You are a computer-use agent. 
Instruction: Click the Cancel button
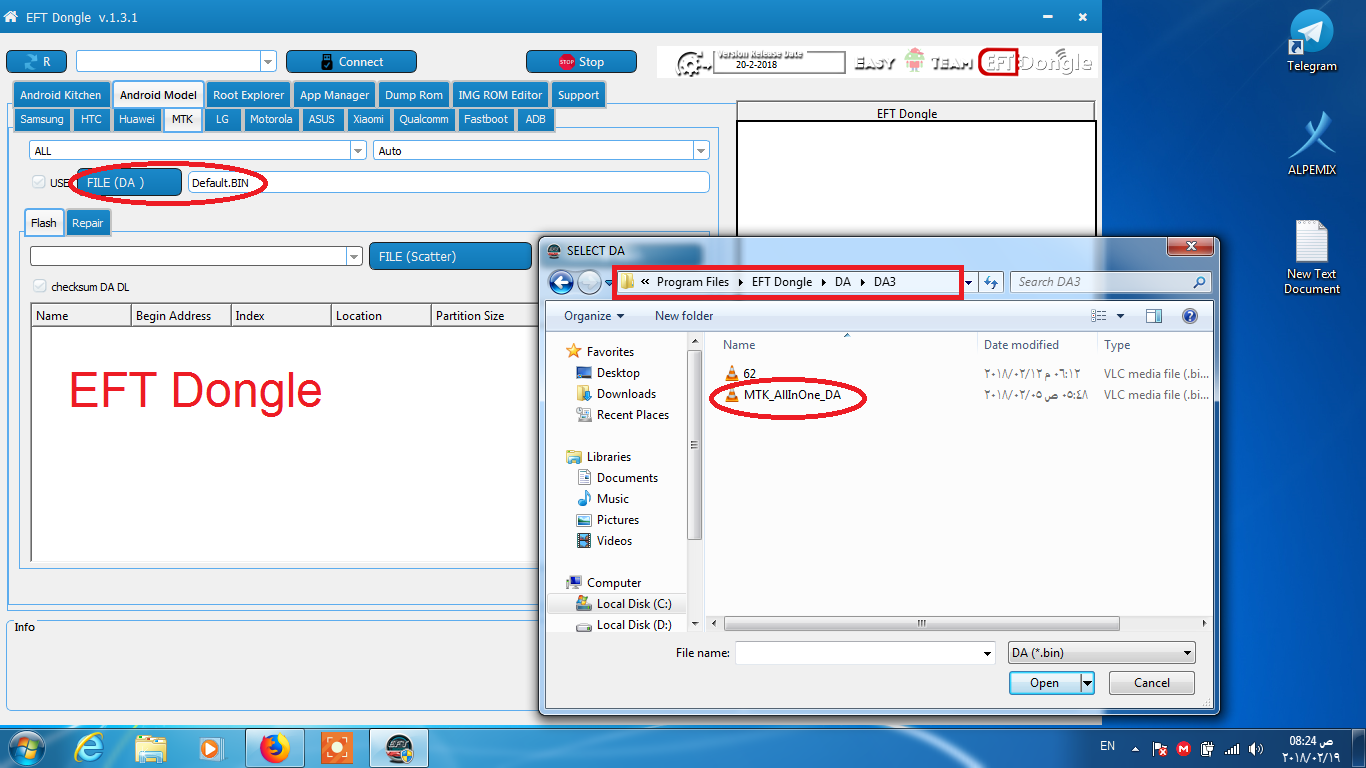tap(1152, 683)
